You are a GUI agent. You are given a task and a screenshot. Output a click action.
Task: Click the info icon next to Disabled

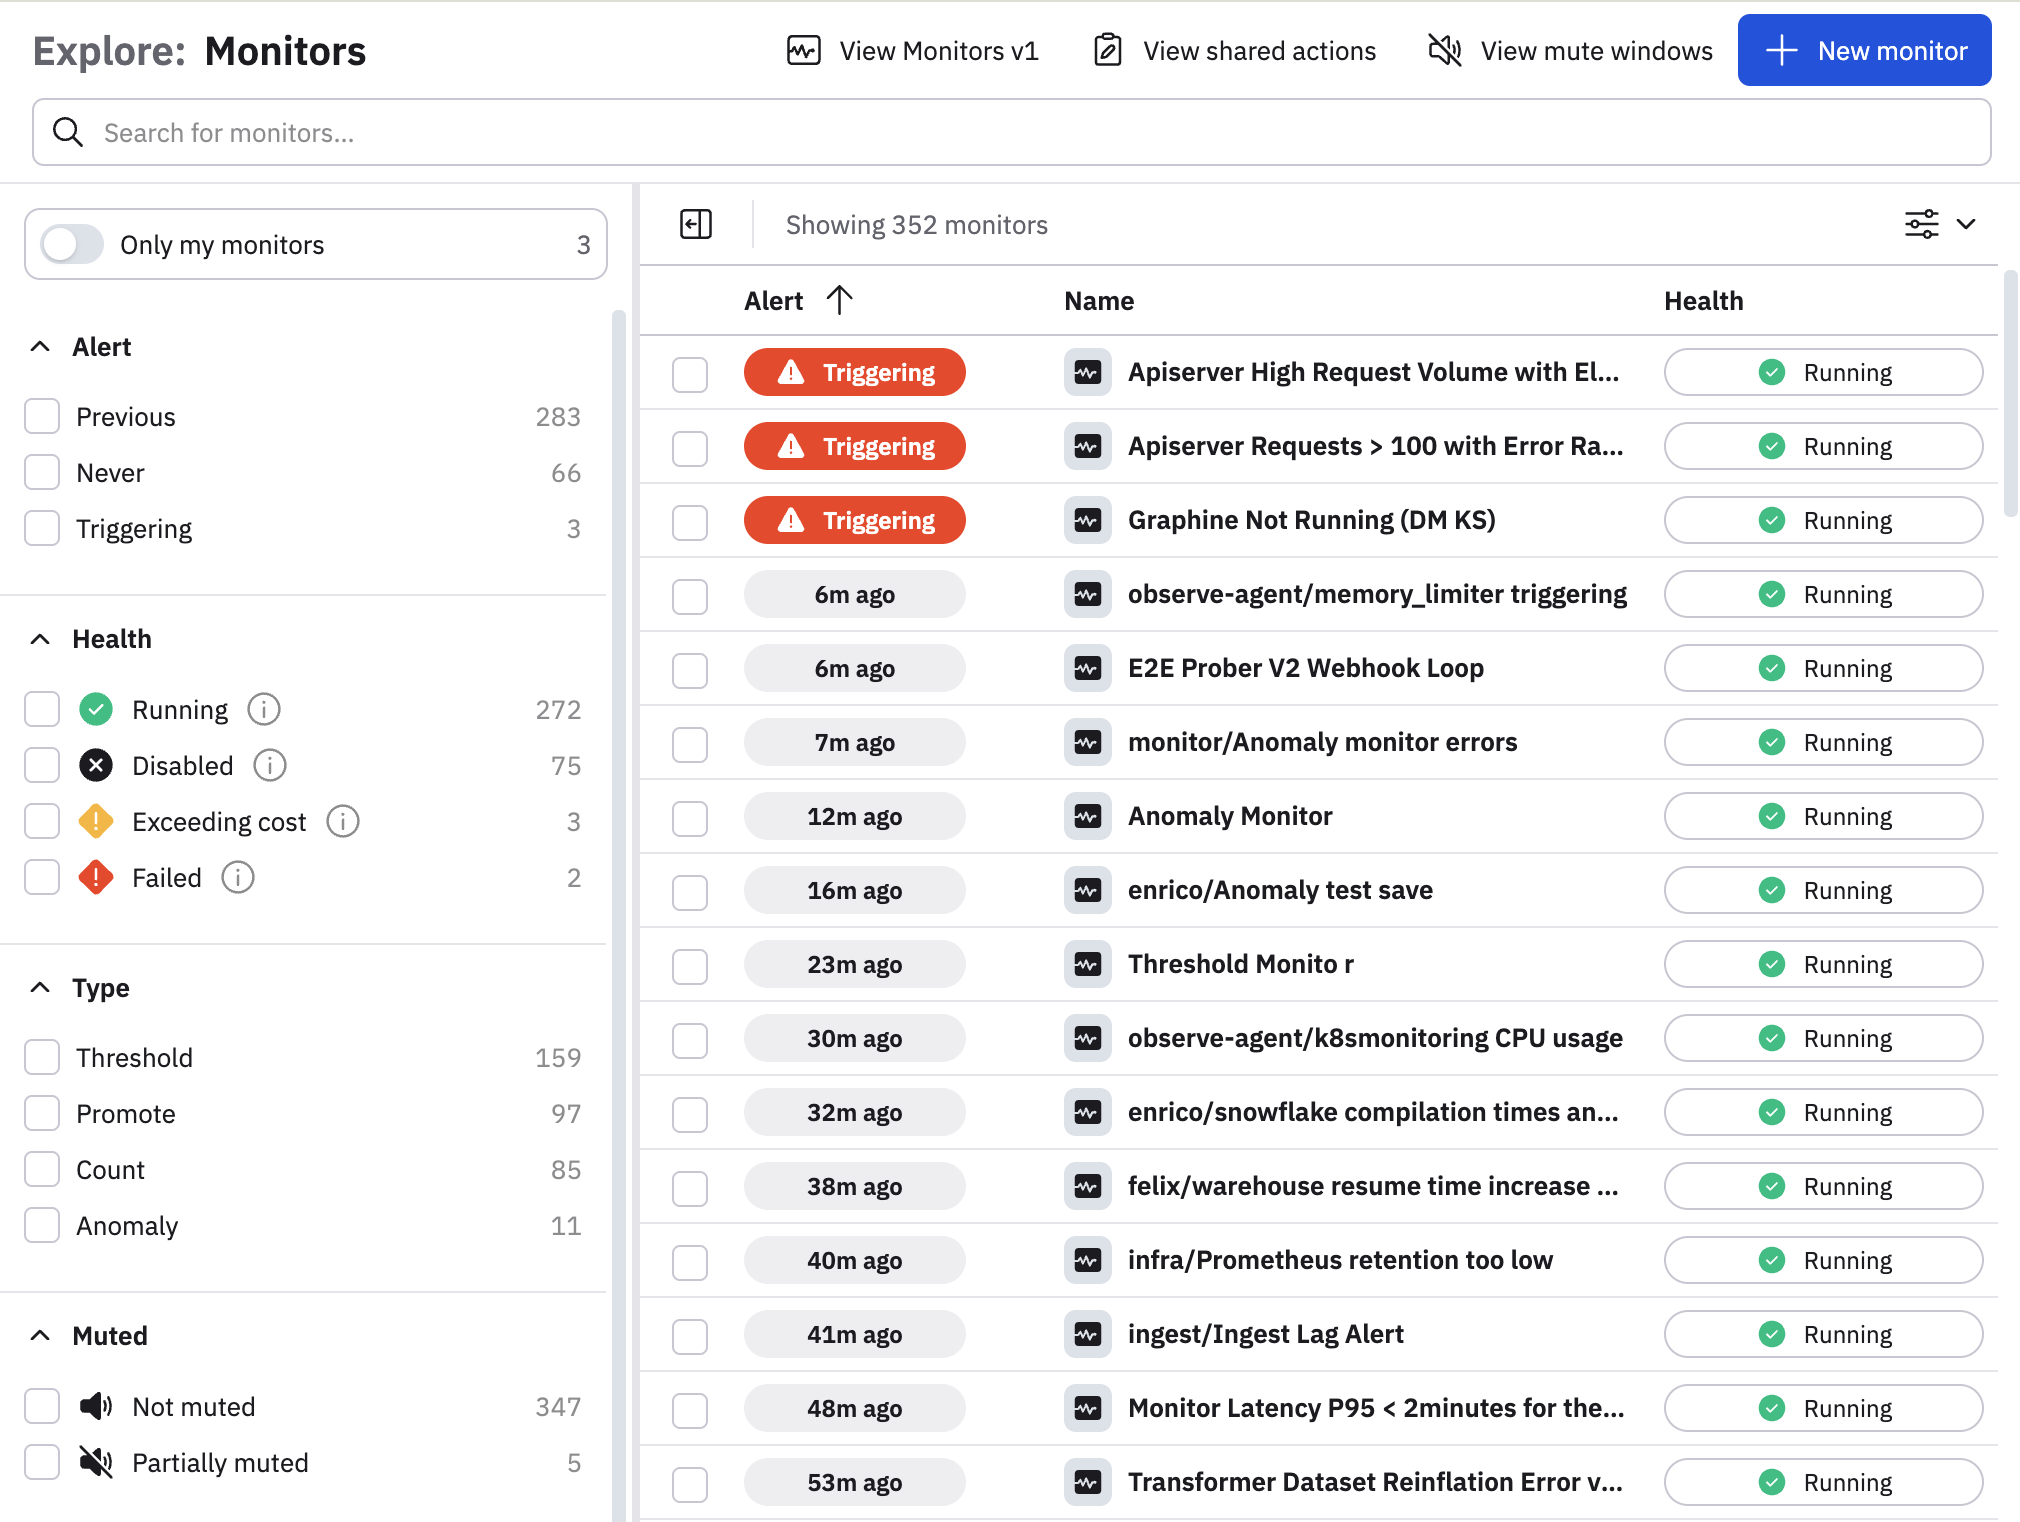[x=270, y=765]
